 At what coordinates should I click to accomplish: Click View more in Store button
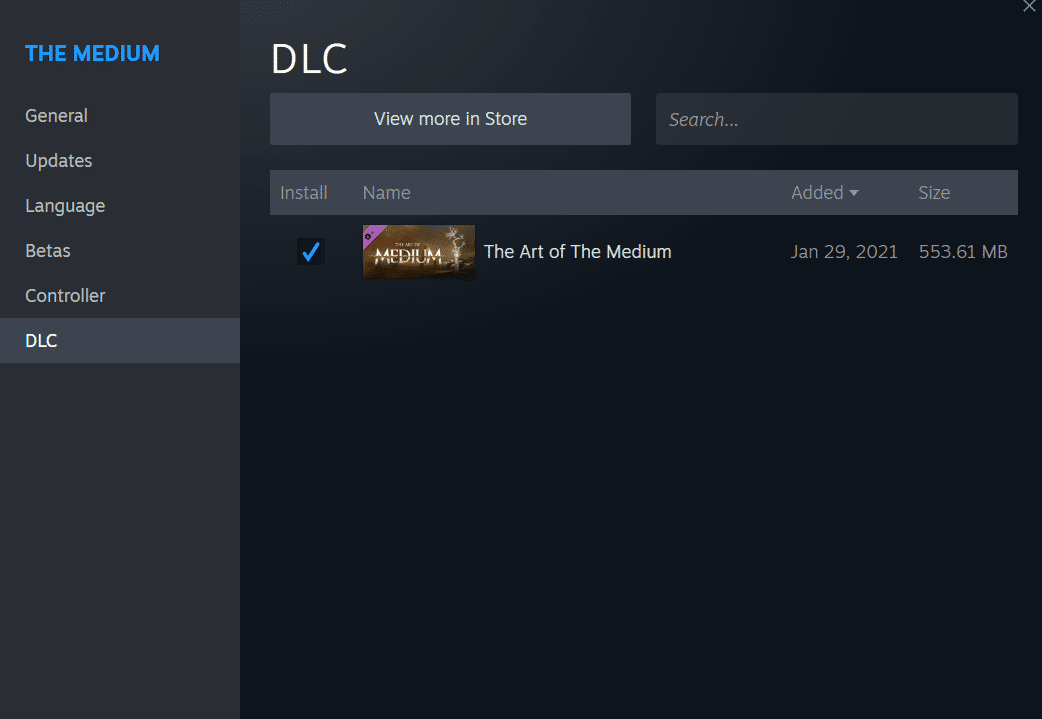tap(450, 119)
